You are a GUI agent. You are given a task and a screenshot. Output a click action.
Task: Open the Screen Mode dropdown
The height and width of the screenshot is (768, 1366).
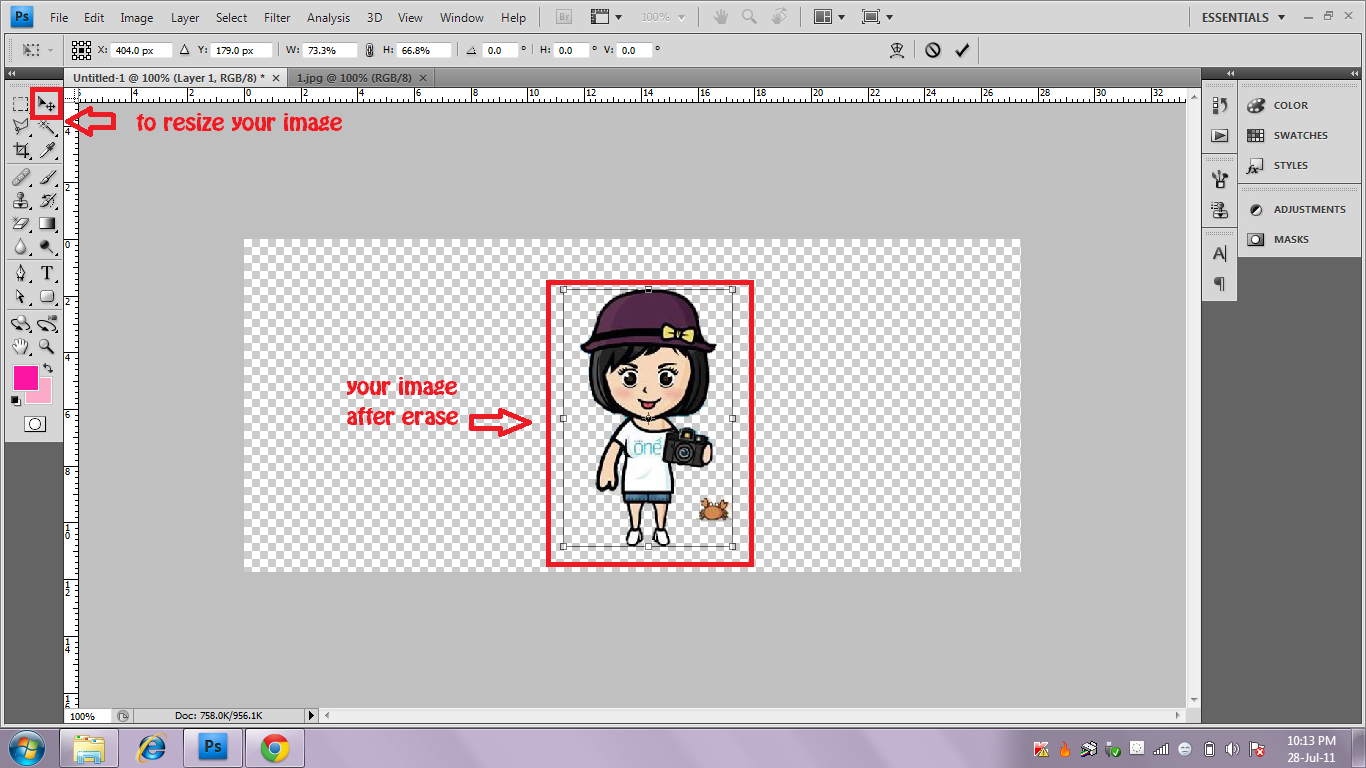[x=877, y=17]
